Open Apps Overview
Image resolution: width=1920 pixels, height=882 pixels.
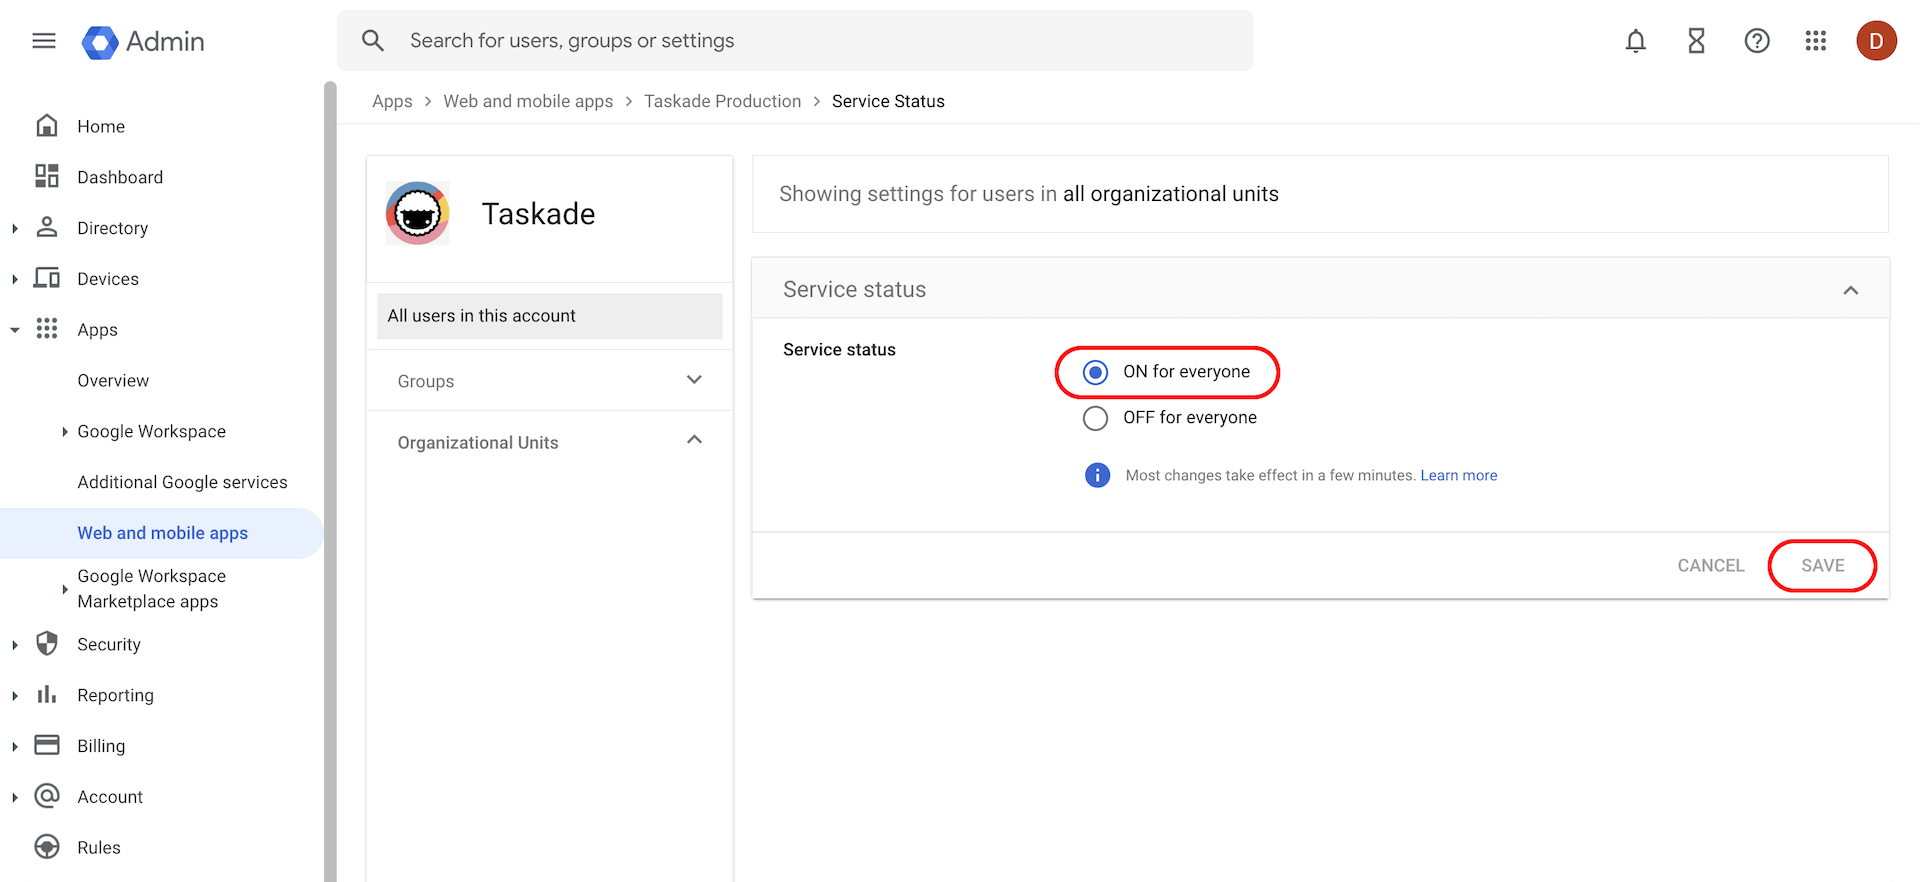pos(113,381)
